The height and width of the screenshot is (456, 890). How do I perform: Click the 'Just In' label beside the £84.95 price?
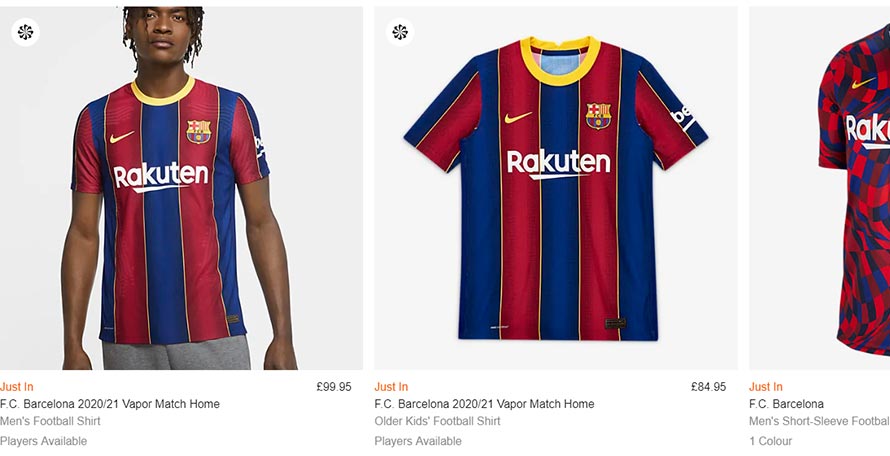391,387
